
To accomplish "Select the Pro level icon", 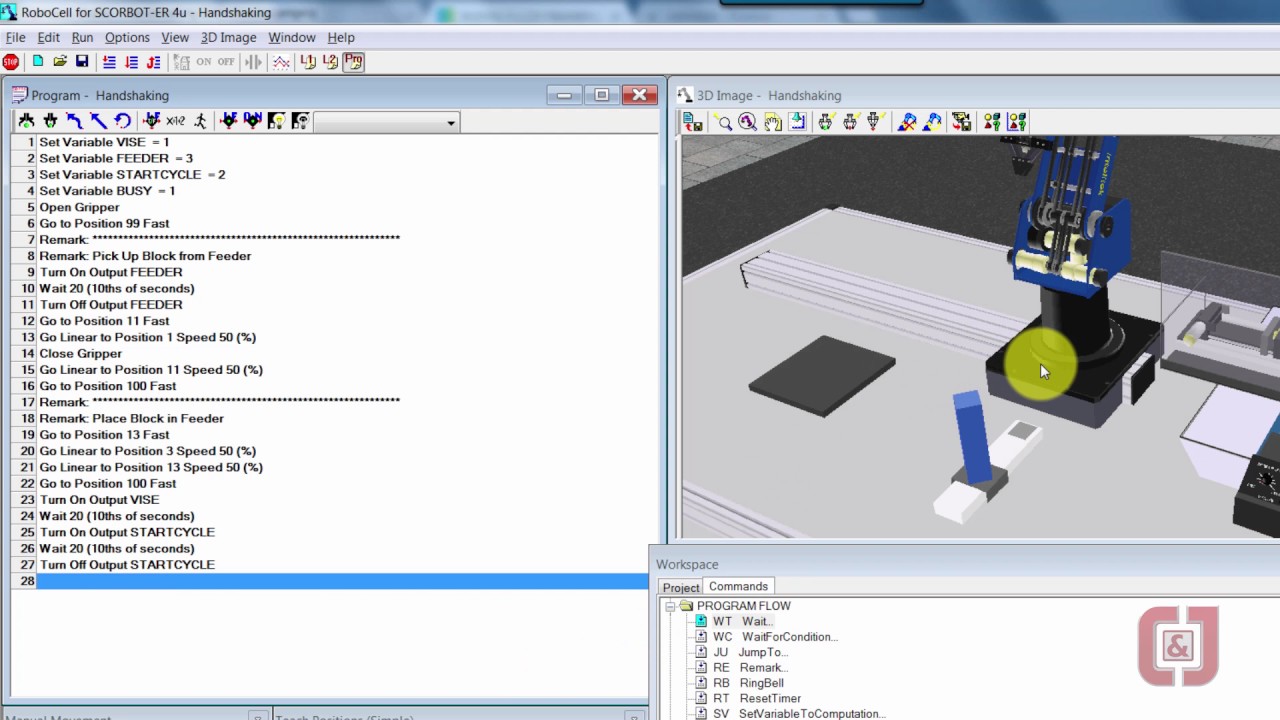I will (353, 62).
